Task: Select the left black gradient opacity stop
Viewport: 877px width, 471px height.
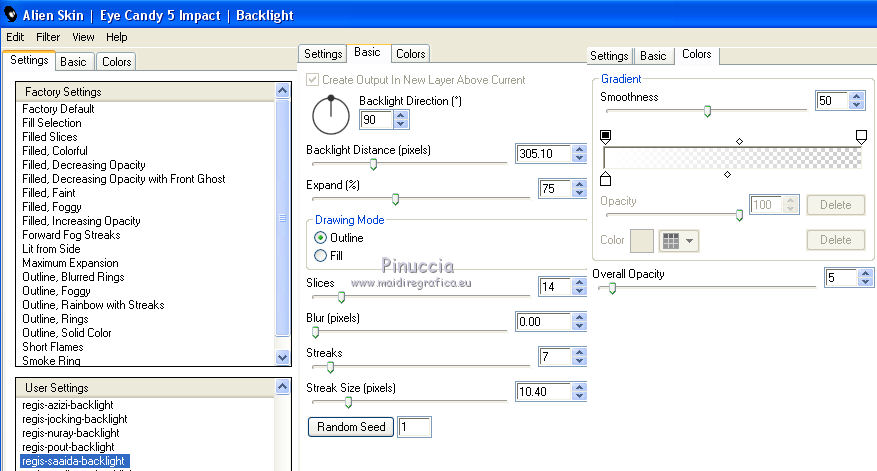Action: click(x=605, y=136)
